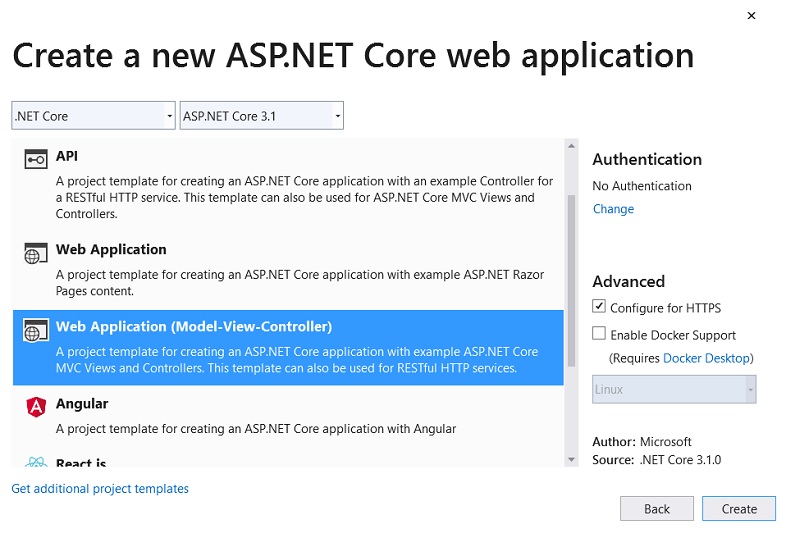Select the API template icon
Screen dimensions: 786x538
click(36, 159)
